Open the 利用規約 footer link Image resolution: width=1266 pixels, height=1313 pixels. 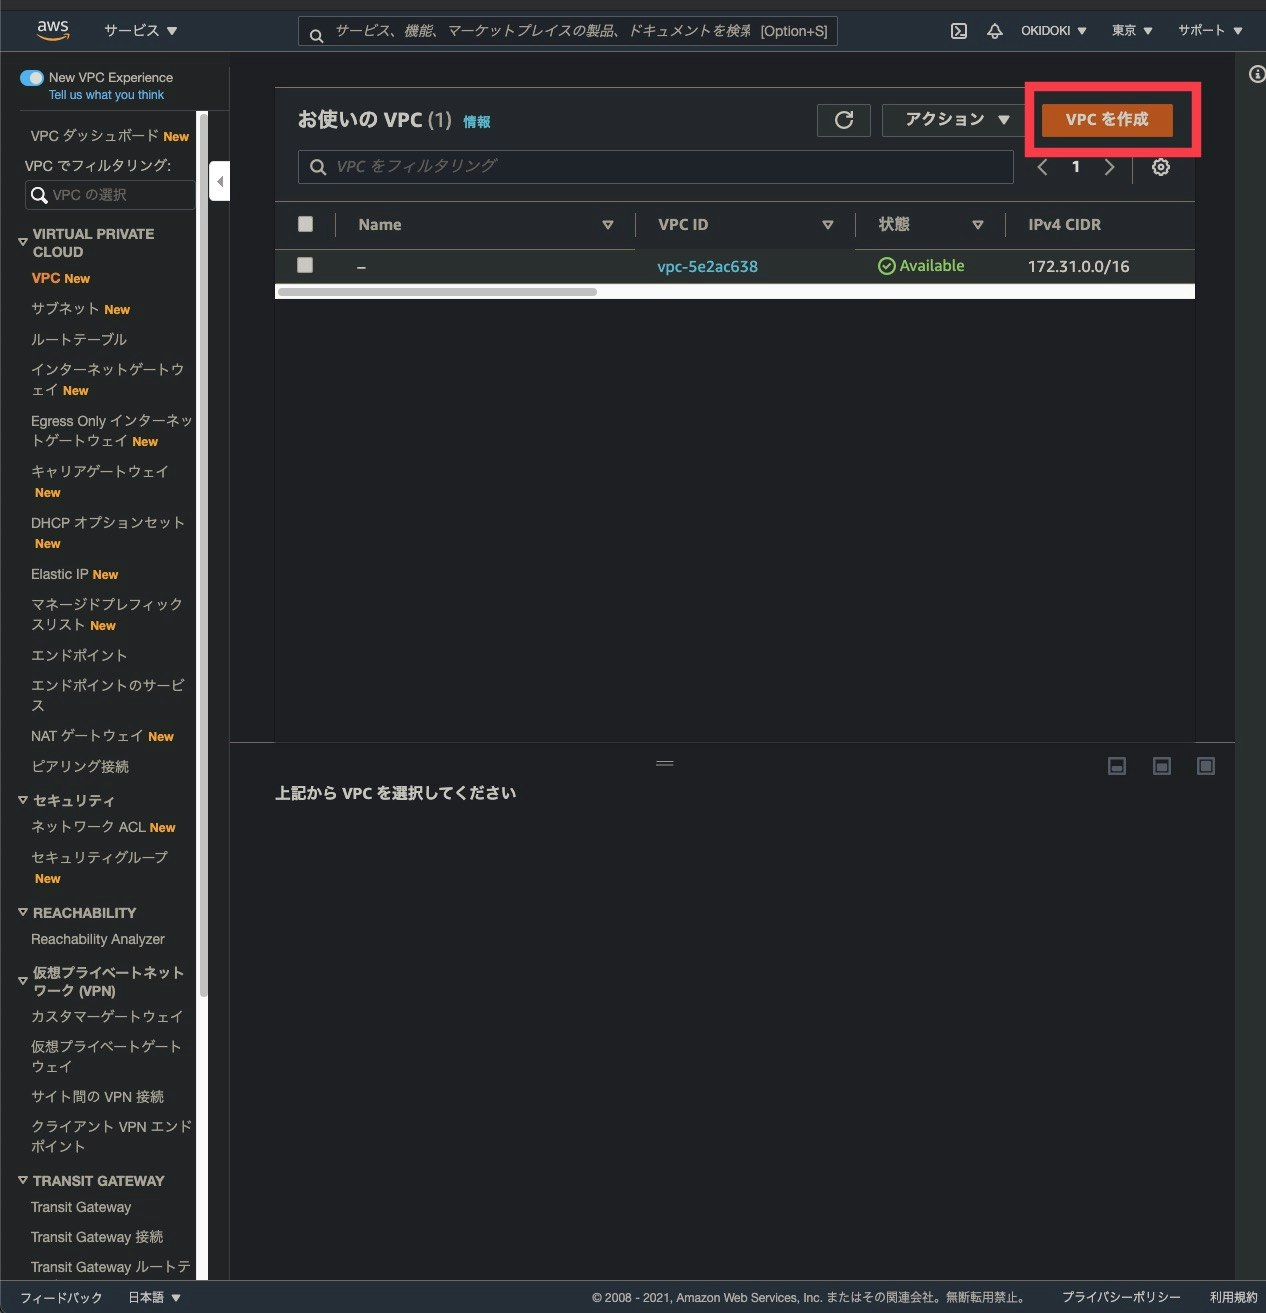(x=1234, y=1297)
